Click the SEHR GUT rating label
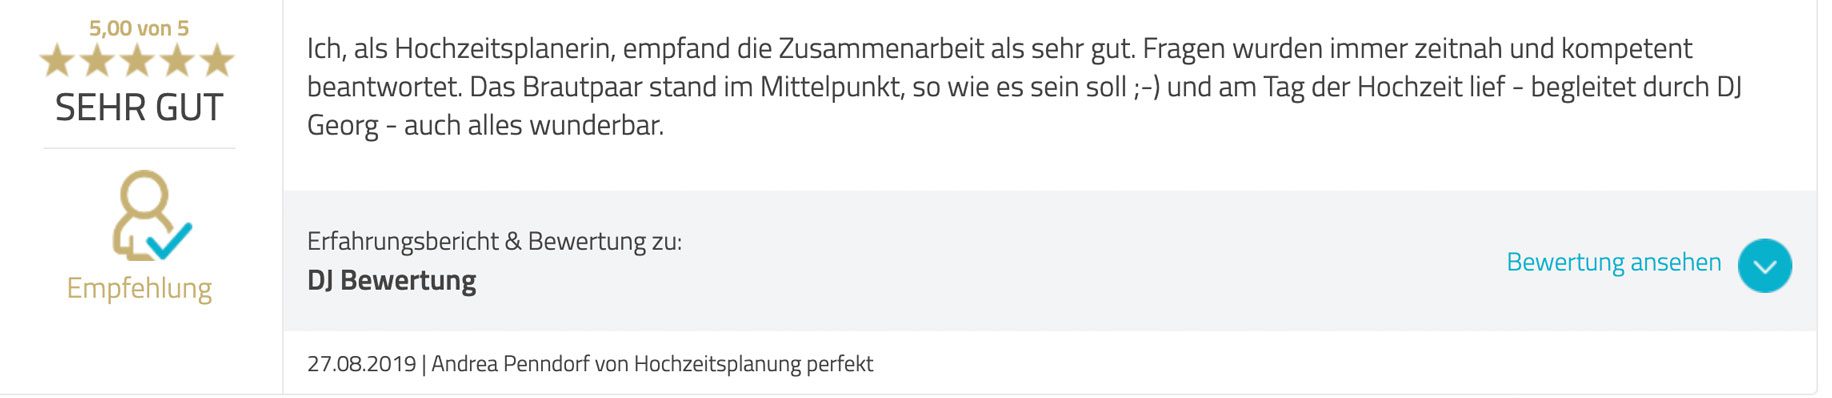This screenshot has width=1832, height=398. point(139,107)
